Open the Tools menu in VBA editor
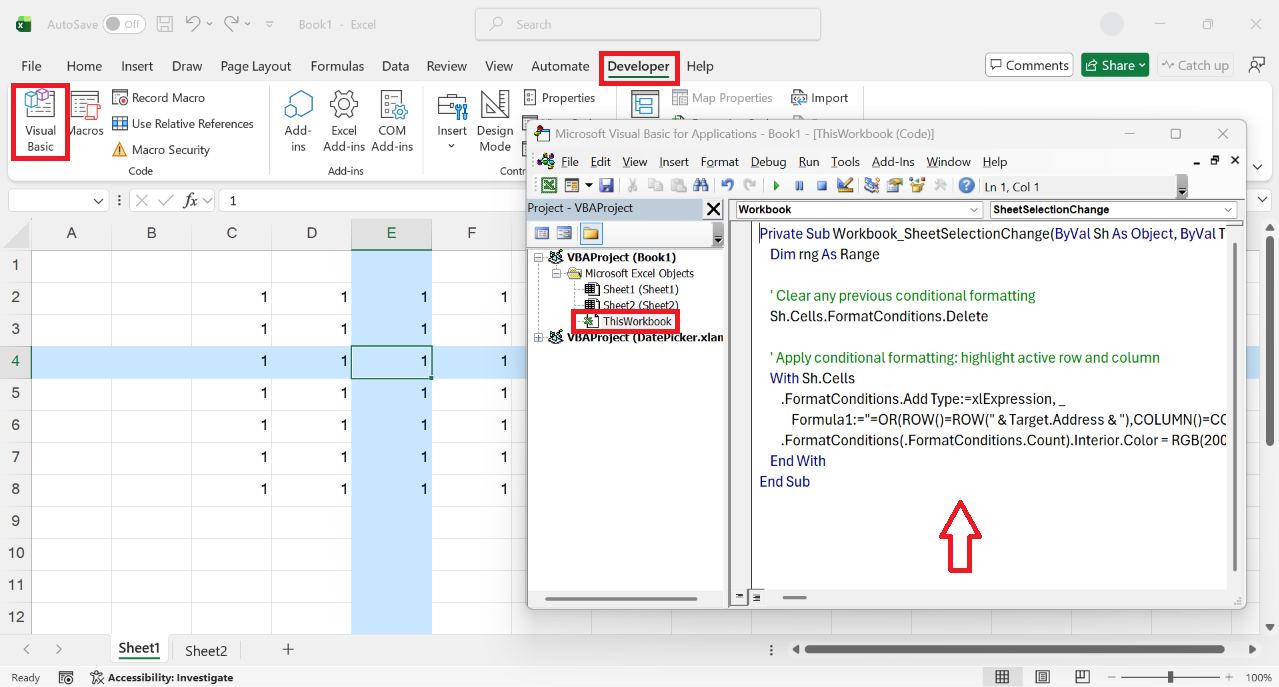1279x687 pixels. click(845, 162)
